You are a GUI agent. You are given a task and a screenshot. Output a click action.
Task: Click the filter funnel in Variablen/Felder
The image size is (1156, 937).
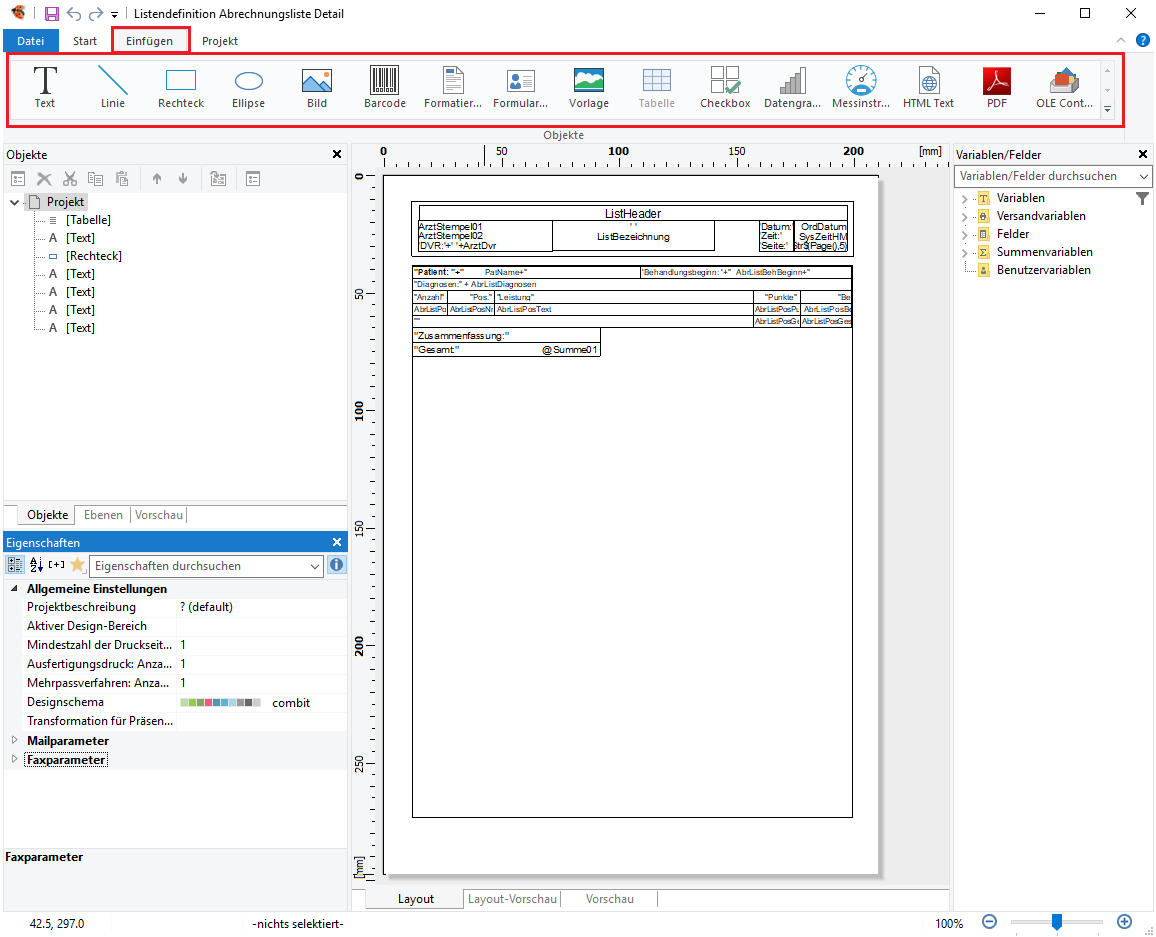tap(1142, 198)
